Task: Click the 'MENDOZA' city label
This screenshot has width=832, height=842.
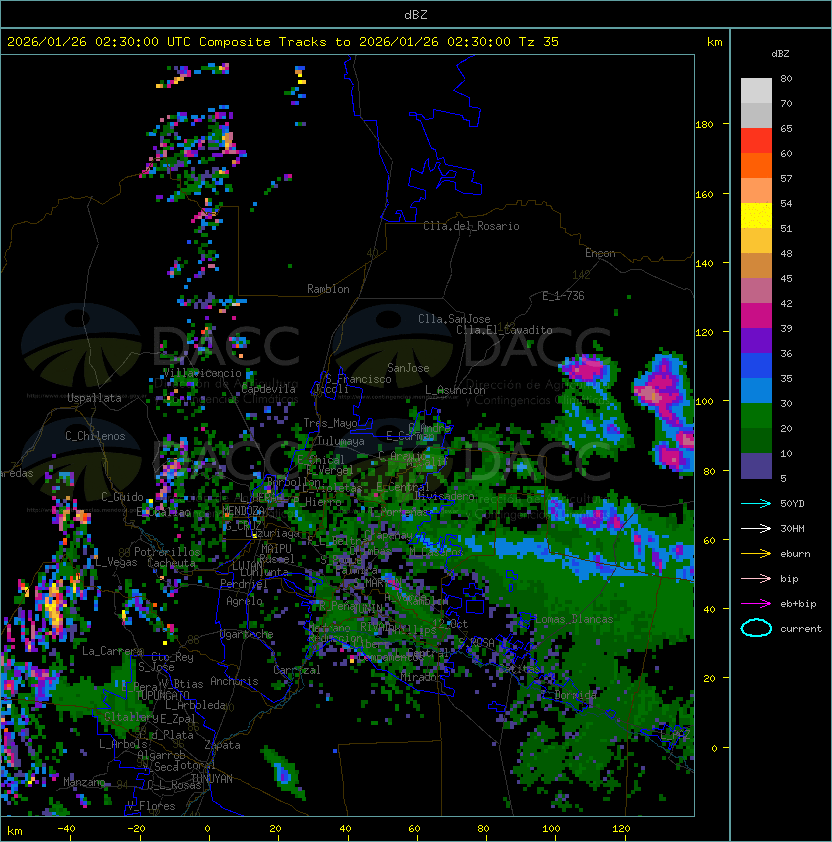Action: [243, 510]
